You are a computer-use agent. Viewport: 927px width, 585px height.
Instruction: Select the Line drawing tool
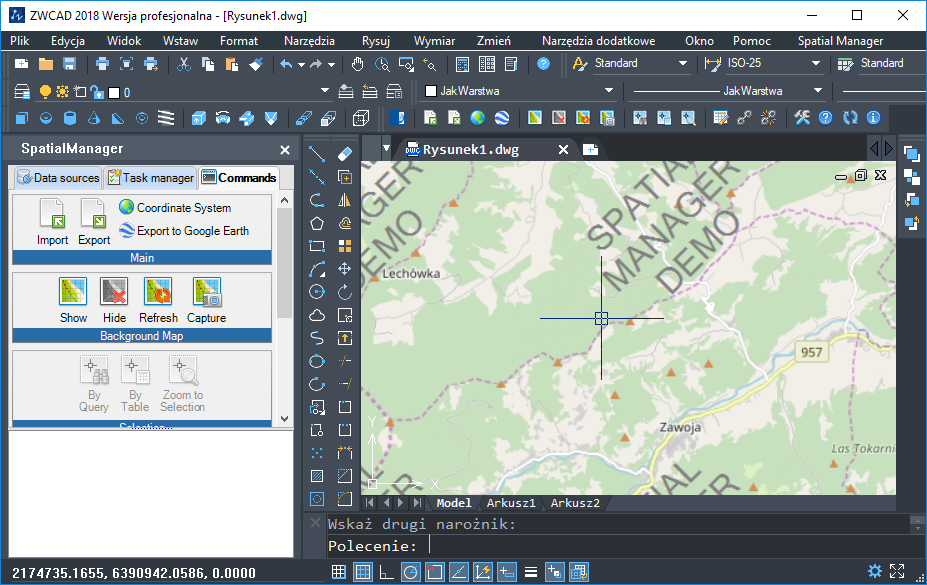point(317,154)
